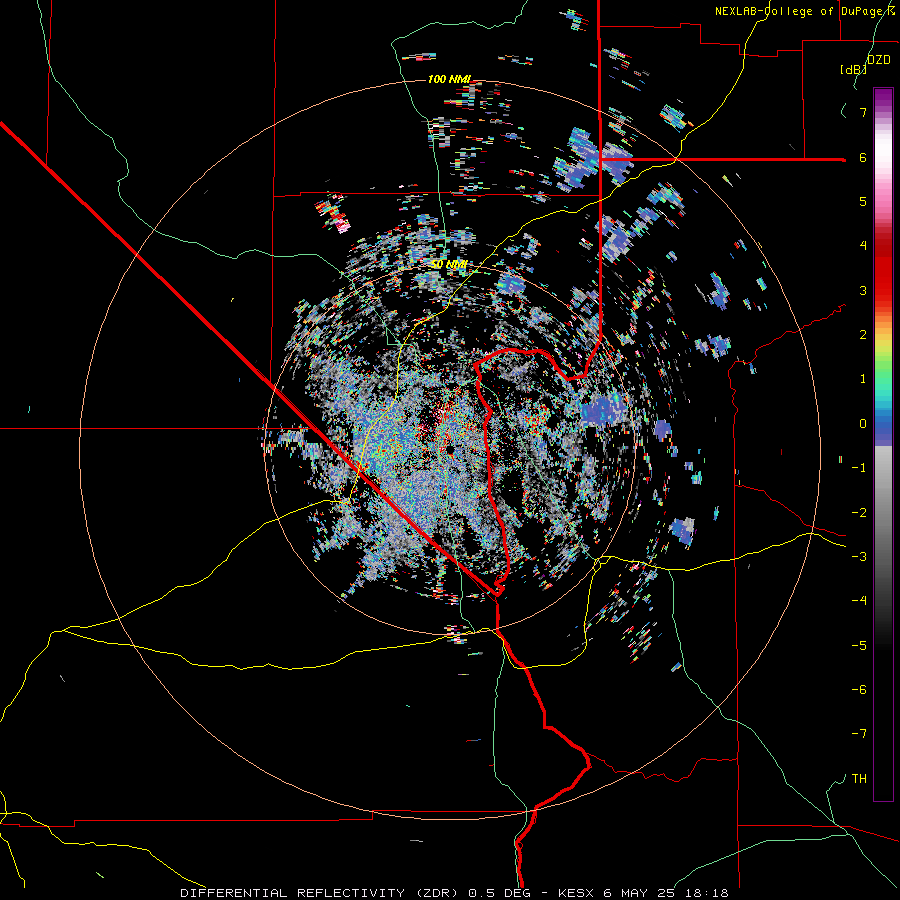
Task: Click the "7" value on the color scale
Action: coord(863,112)
